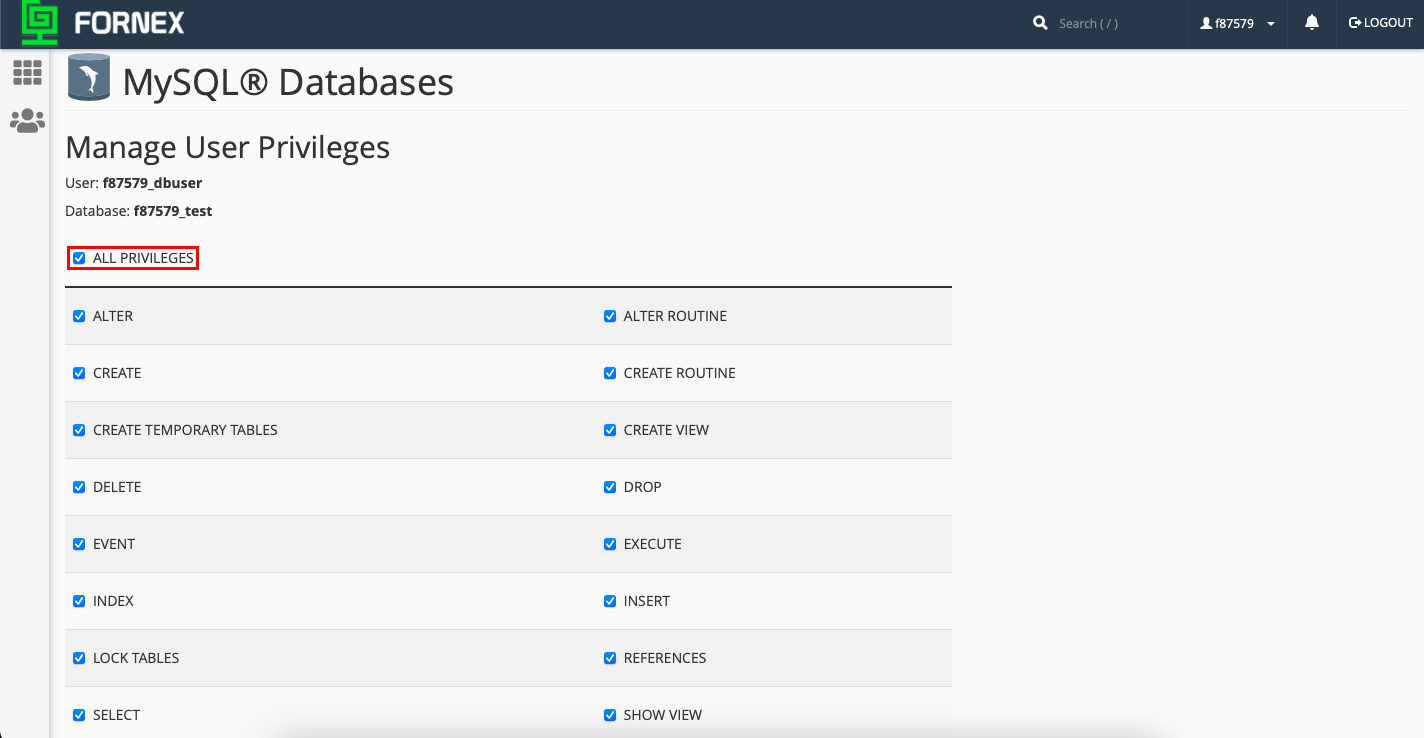Screen dimensions: 1424x738
Task: Toggle the SHOW VIEW checkbox
Action: pos(610,715)
